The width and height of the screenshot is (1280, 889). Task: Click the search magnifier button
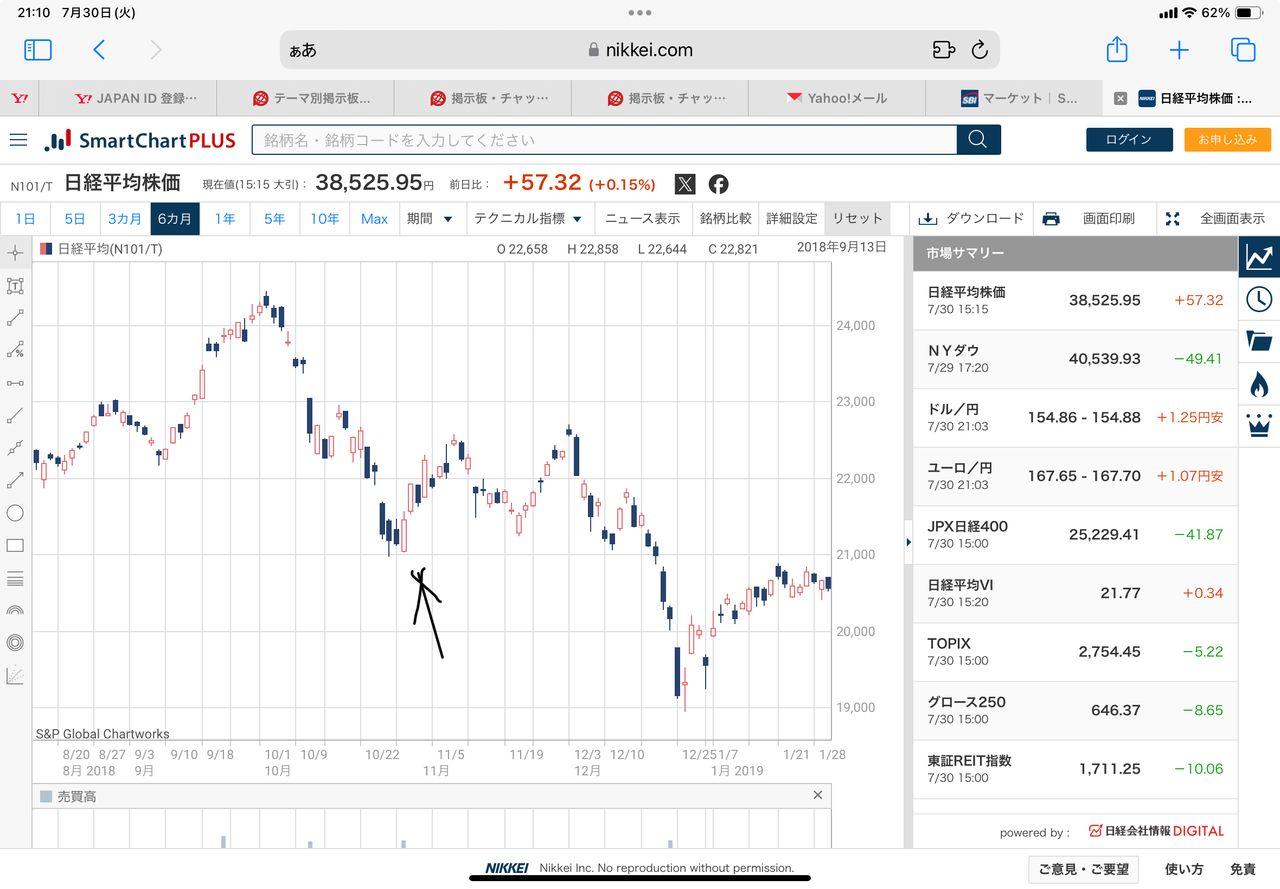tap(978, 140)
